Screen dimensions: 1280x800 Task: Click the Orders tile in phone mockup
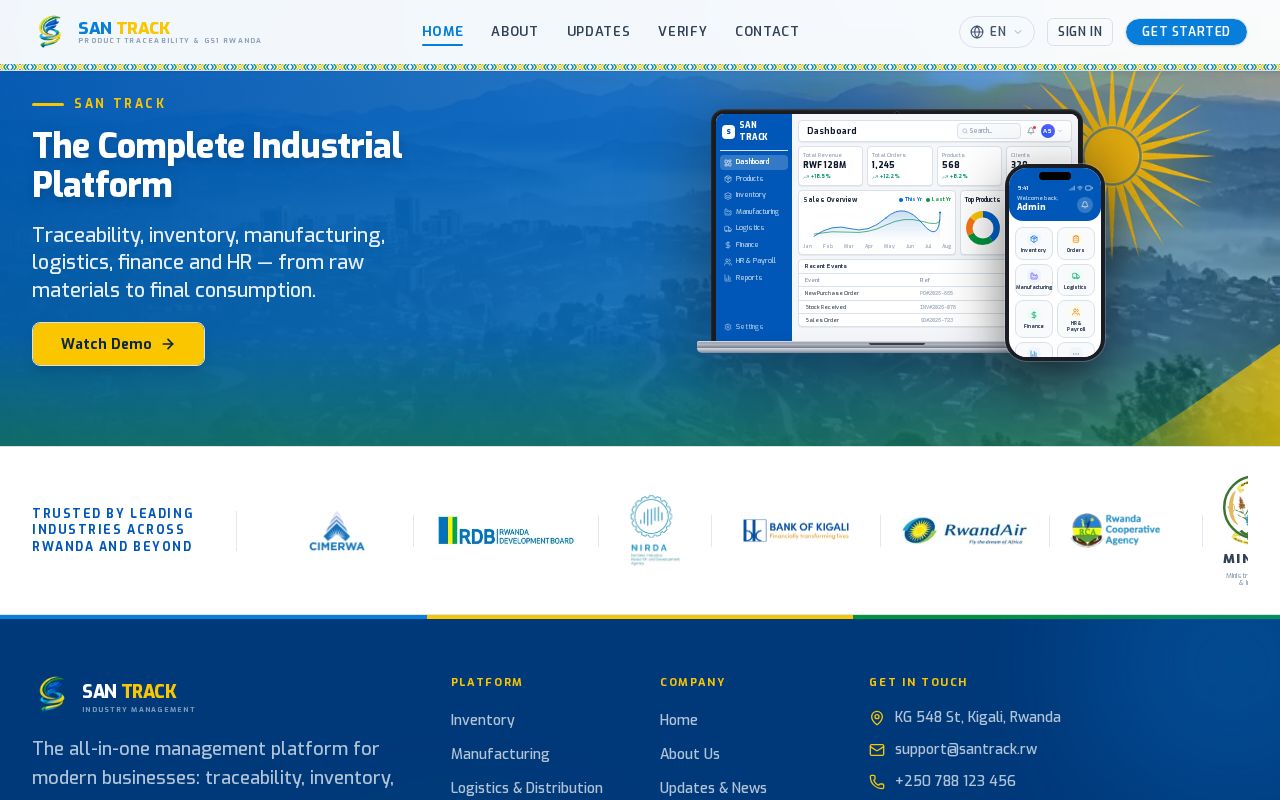pyautogui.click(x=1076, y=243)
